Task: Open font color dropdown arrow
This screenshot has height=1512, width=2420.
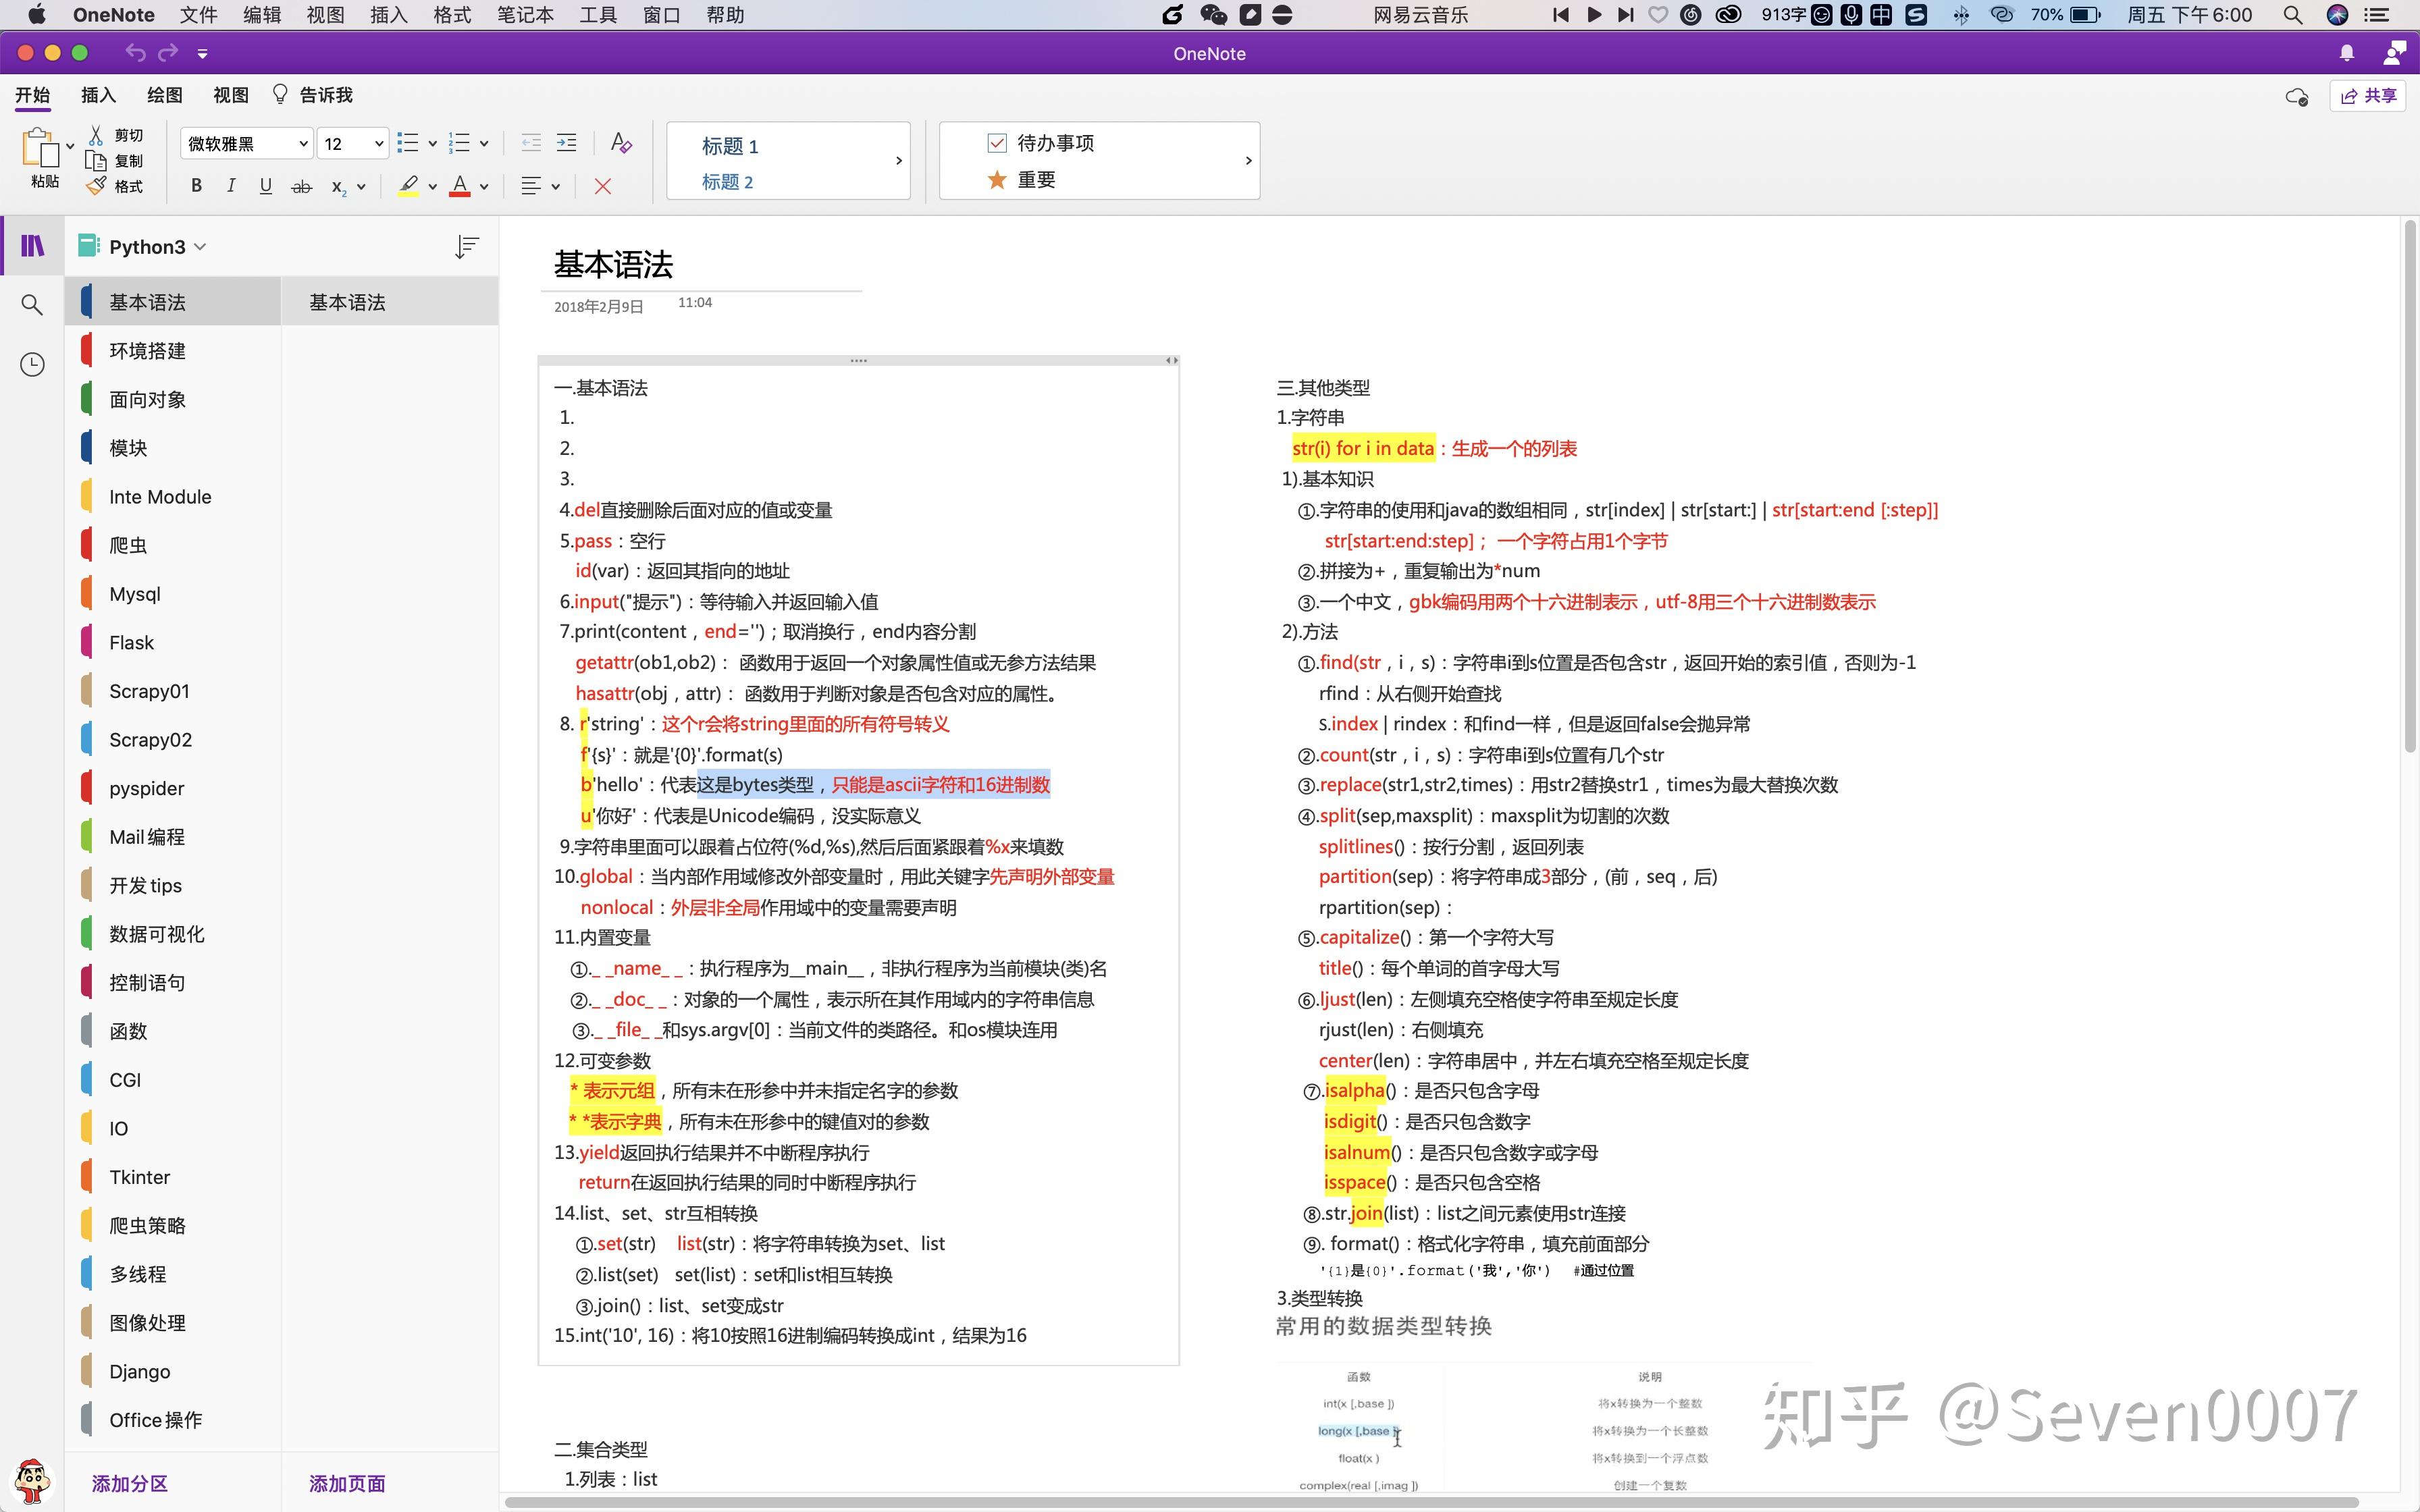Action: (x=484, y=187)
